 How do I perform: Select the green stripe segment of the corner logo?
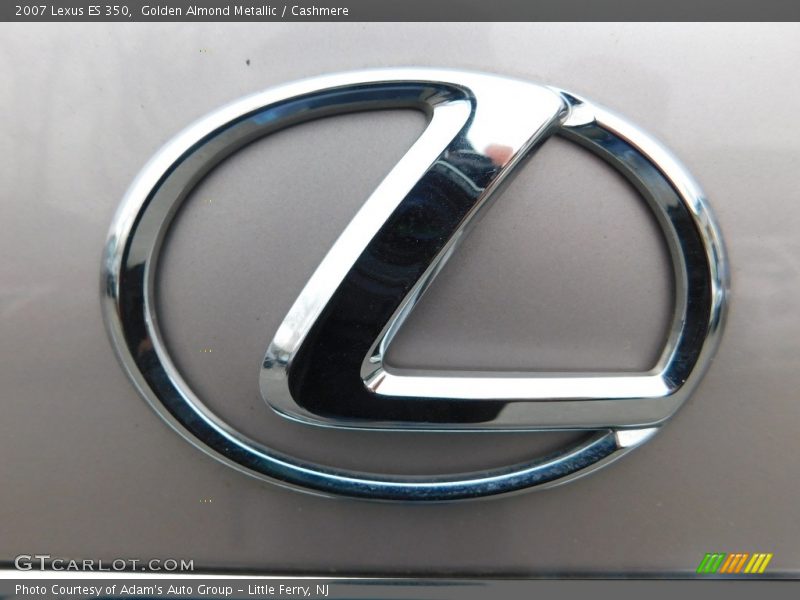[710, 561]
